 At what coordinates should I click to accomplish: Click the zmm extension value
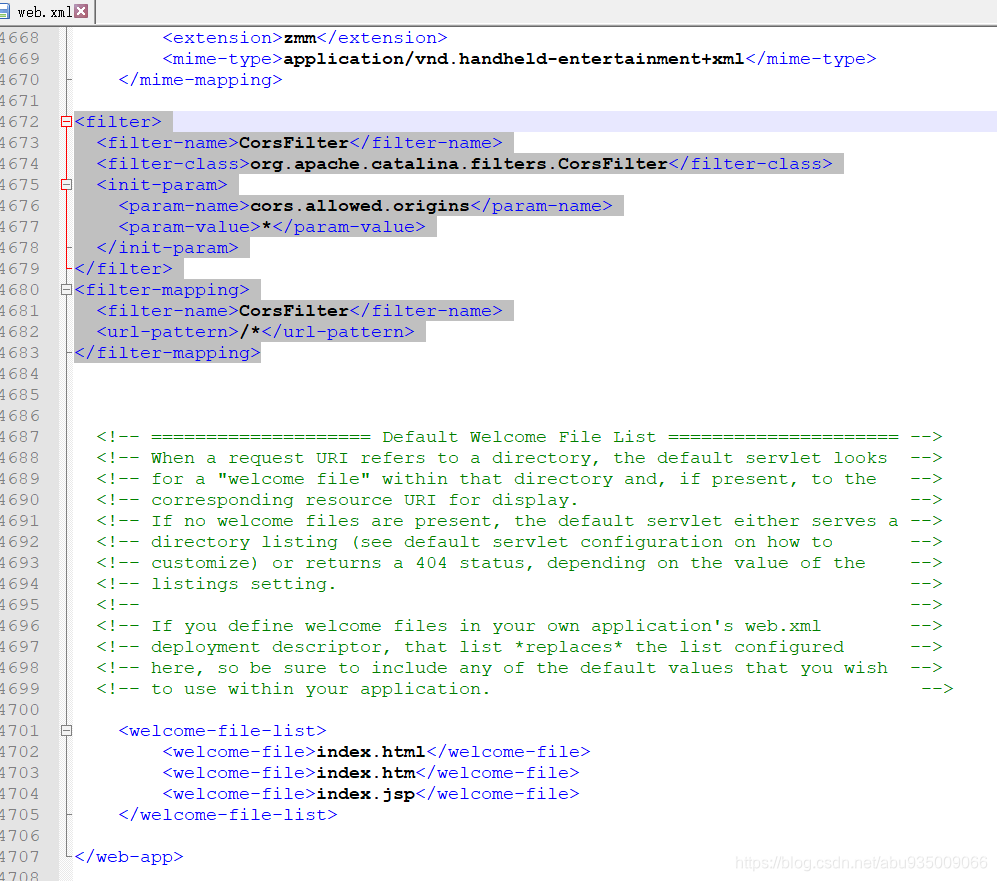[299, 38]
